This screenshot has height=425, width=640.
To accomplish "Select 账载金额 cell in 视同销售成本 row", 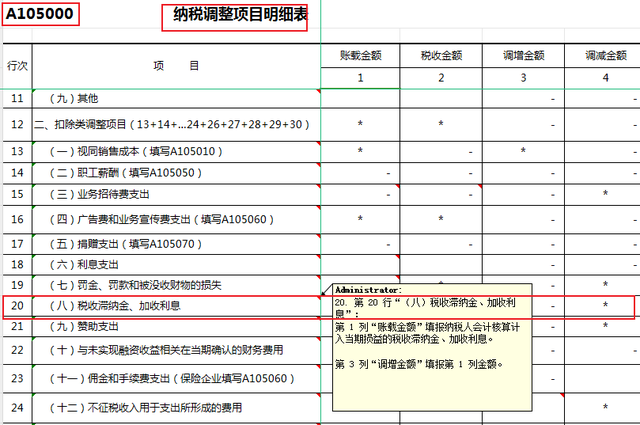I will 360,151.
